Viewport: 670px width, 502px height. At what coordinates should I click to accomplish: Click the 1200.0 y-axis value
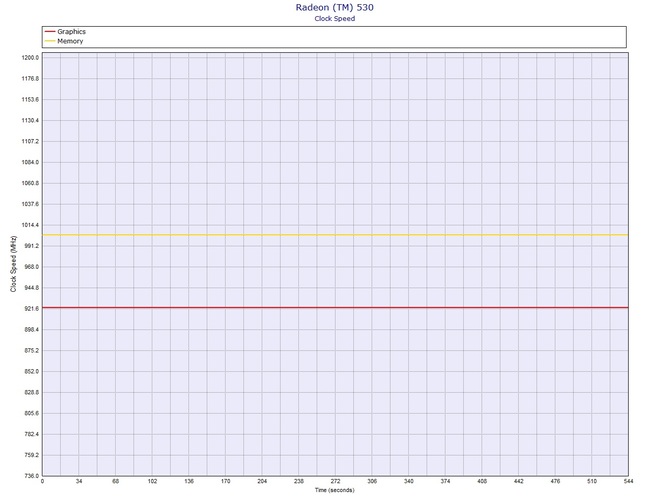click(30, 58)
